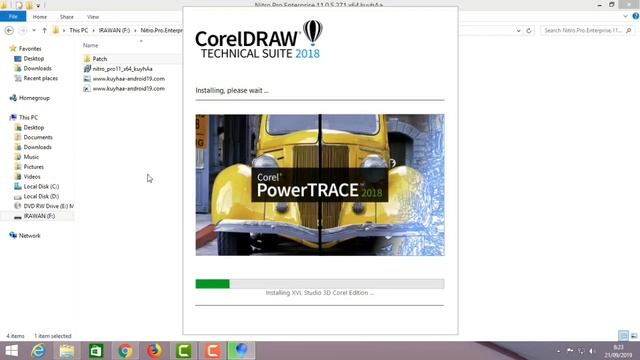Select nitro_pro11_x64_kuyhAa file
640x360 pixels.
(x=122, y=69)
